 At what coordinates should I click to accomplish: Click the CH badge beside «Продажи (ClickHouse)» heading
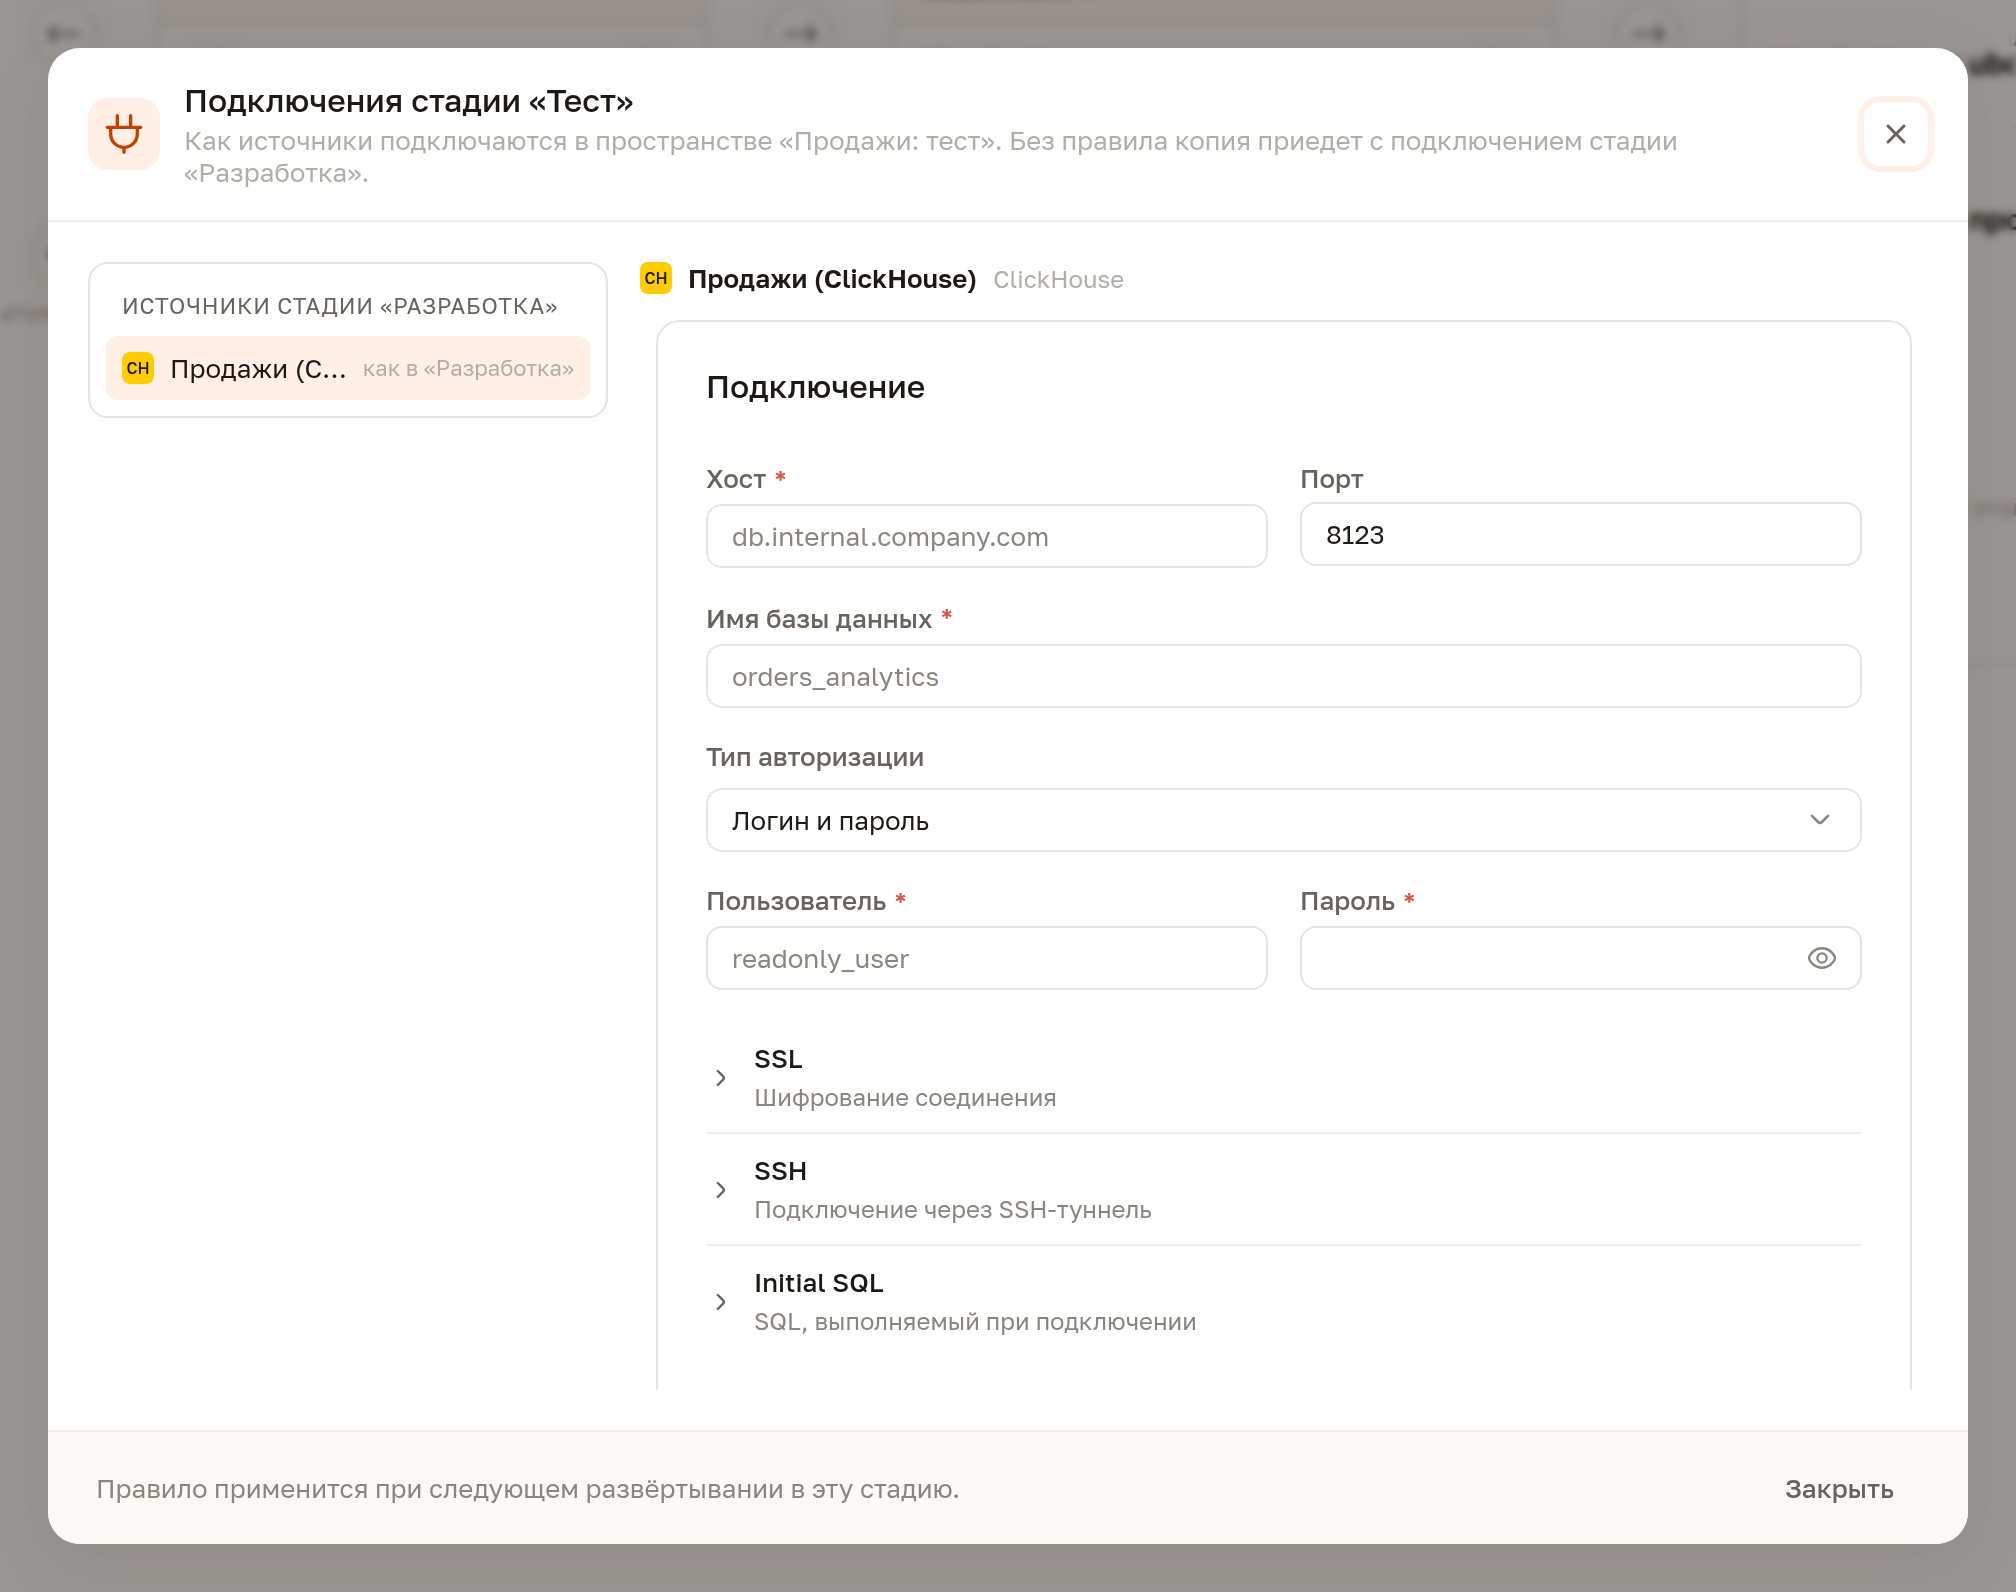pyautogui.click(x=656, y=278)
